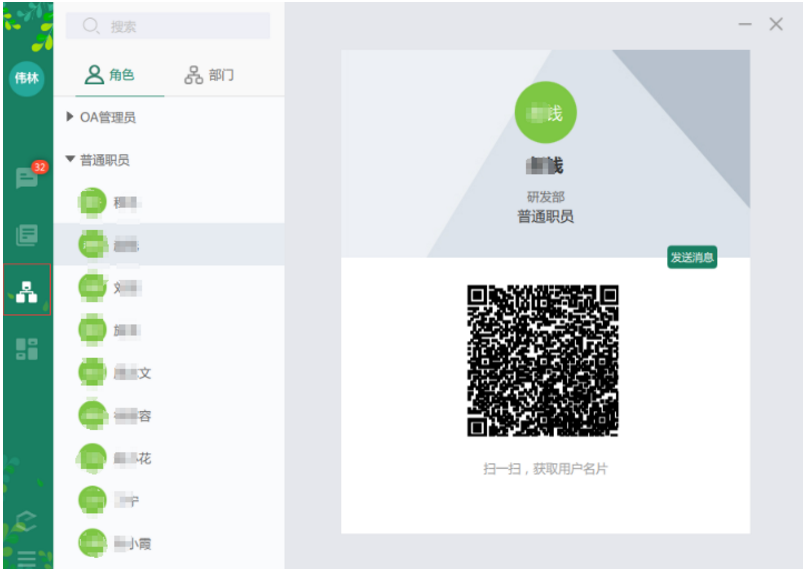The image size is (806, 573).
Task: Select the contact whose name ends in 文
Action: click(x=169, y=373)
